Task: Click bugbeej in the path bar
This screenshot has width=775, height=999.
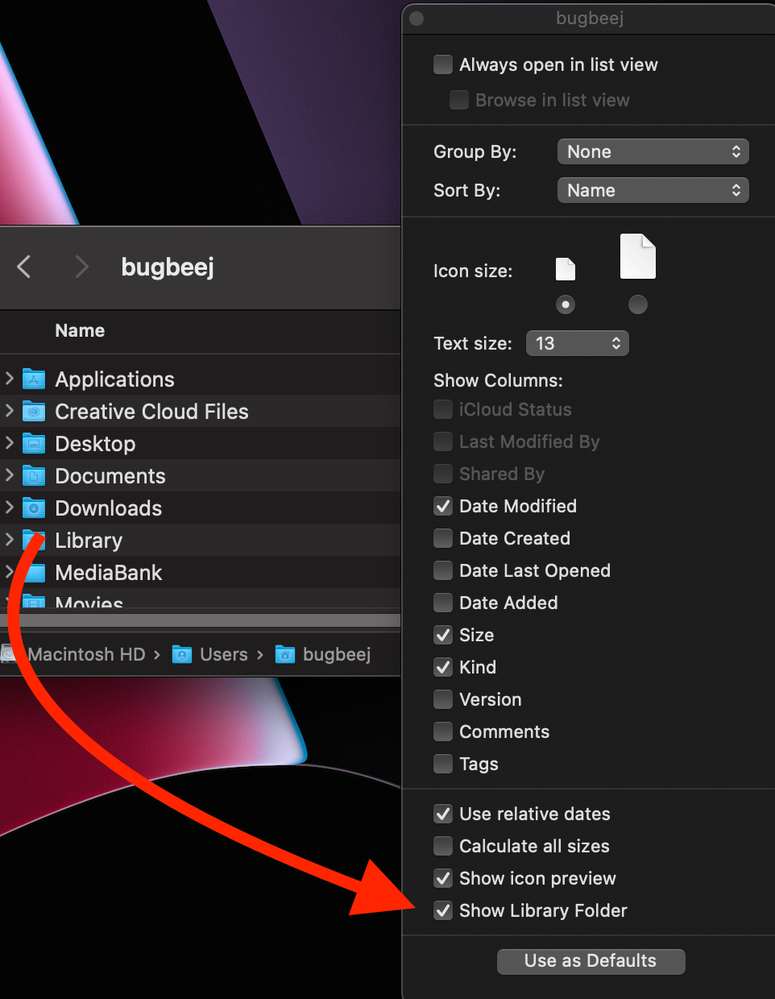Action: click(x=337, y=654)
